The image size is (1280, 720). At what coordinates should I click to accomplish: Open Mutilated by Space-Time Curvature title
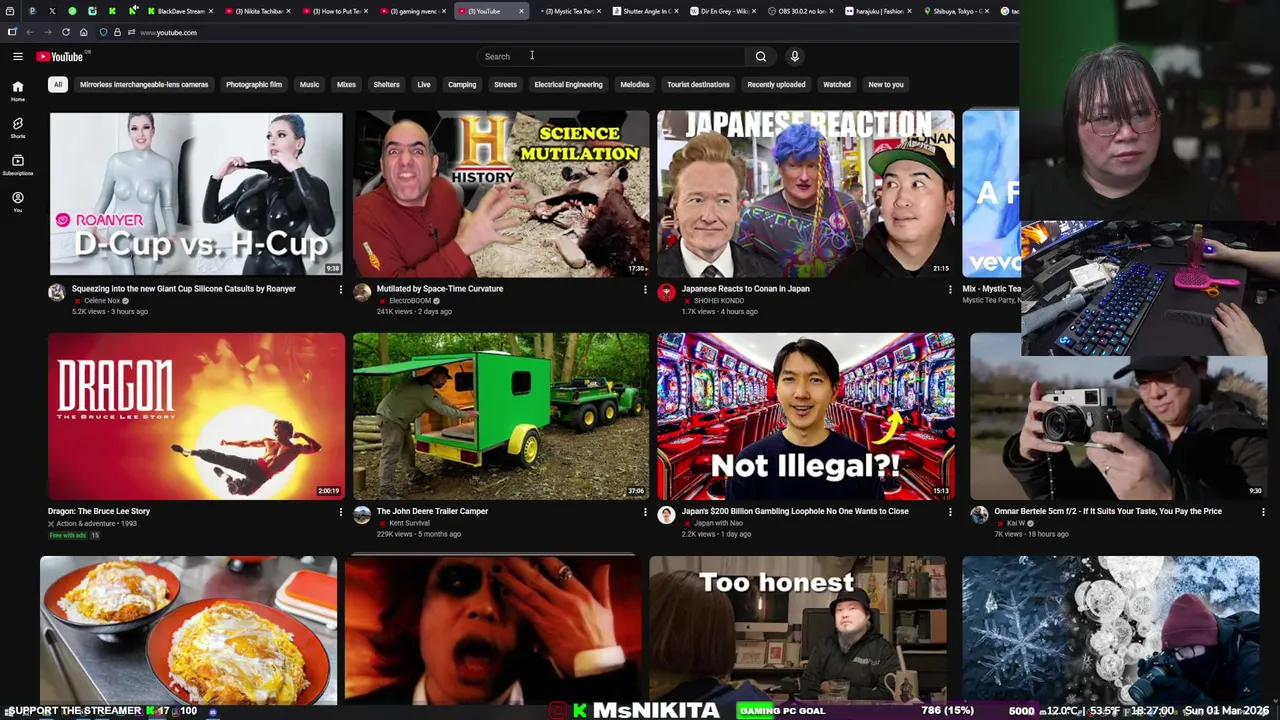coord(440,289)
